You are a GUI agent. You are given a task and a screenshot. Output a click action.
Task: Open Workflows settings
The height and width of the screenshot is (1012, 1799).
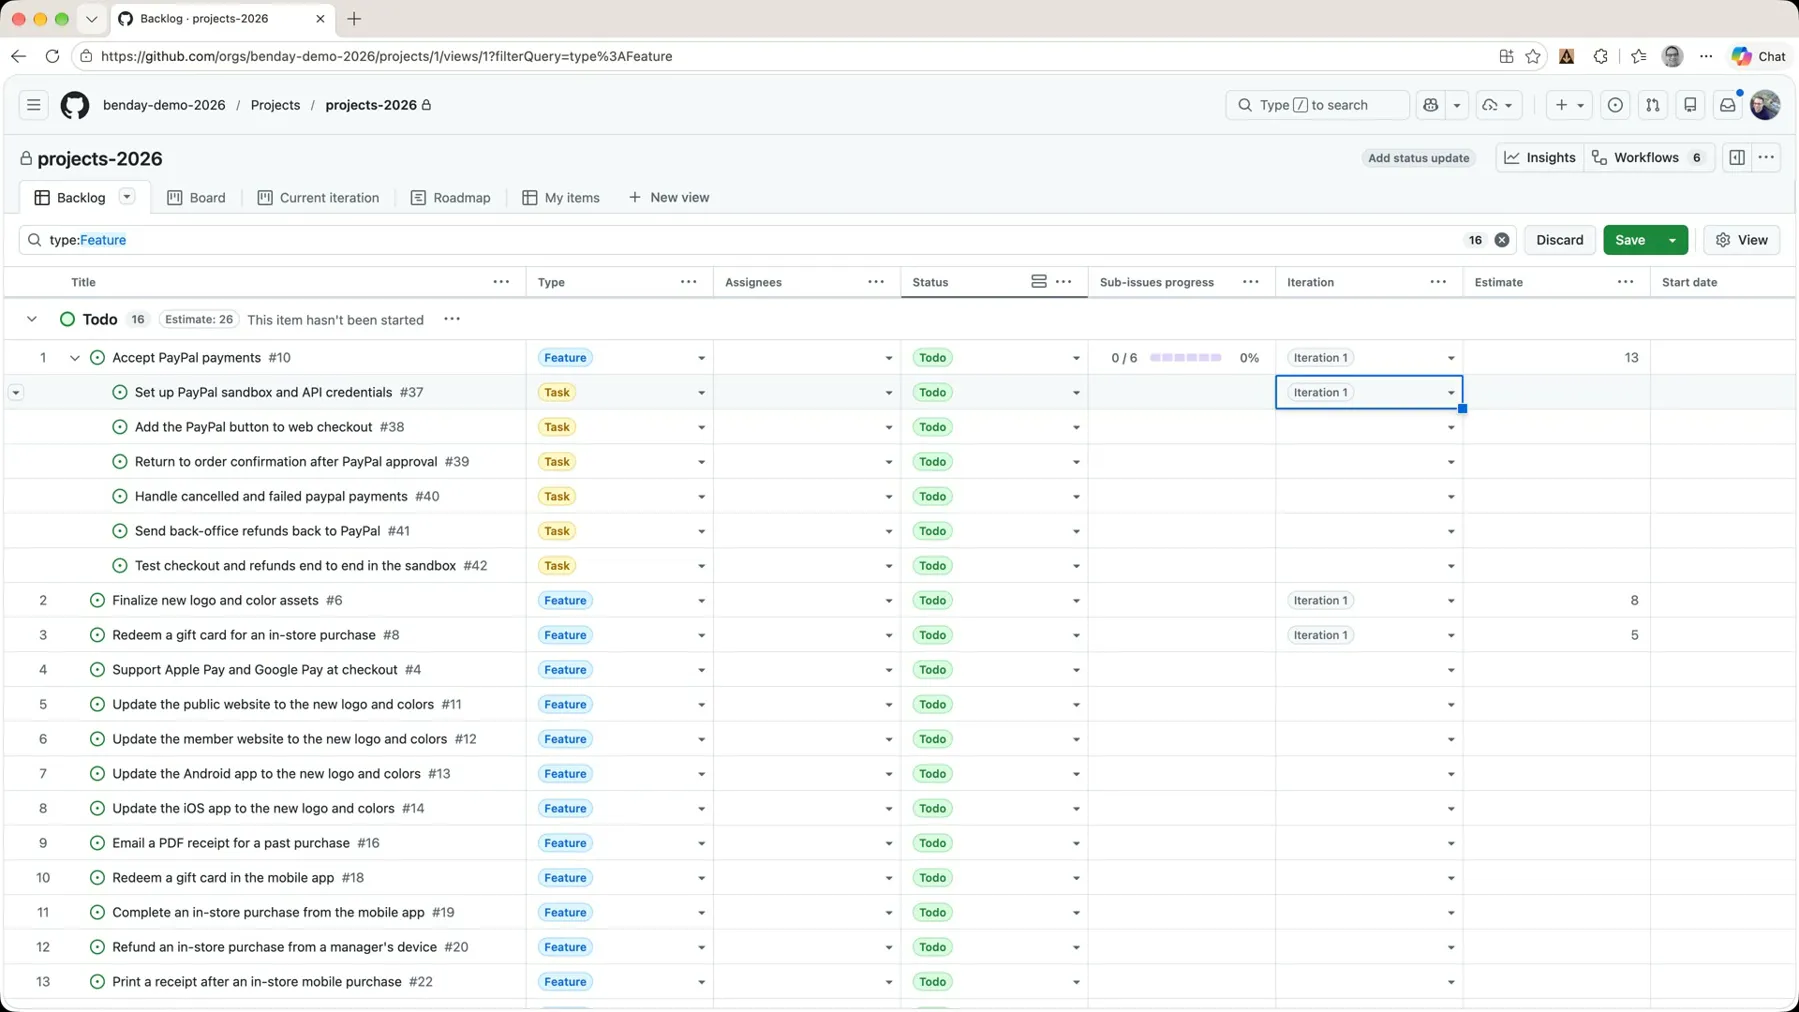[x=1649, y=158]
